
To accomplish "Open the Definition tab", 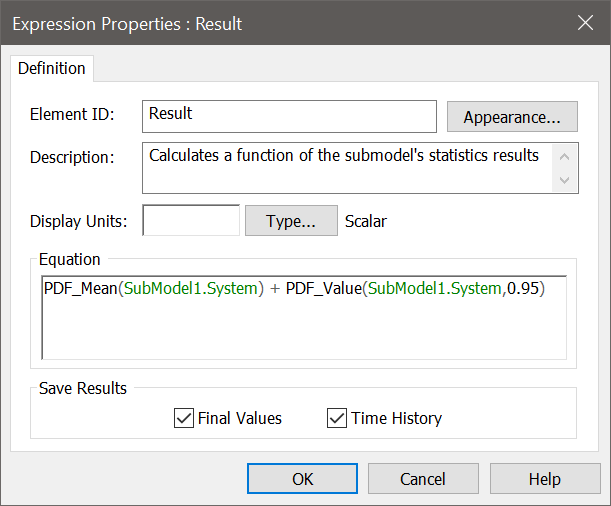I will 52,69.
